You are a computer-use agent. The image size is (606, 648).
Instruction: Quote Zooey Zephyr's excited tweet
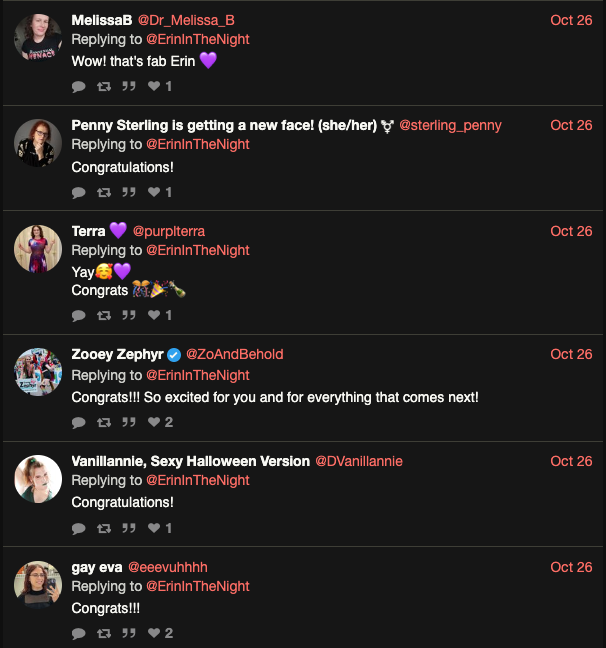[x=128, y=422]
